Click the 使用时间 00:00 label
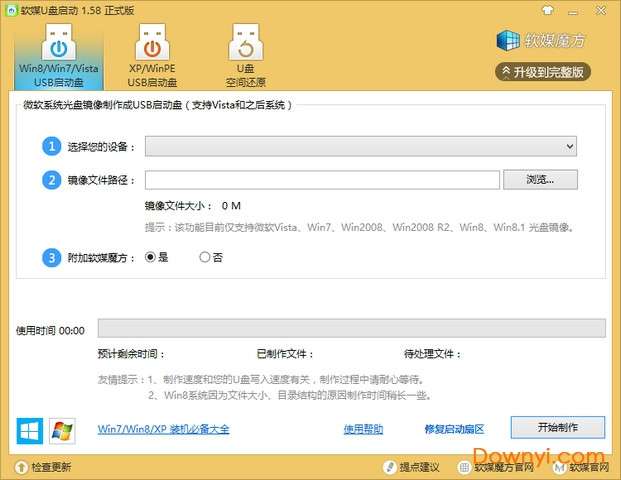Image resolution: width=621 pixels, height=480 pixels. pos(50,331)
